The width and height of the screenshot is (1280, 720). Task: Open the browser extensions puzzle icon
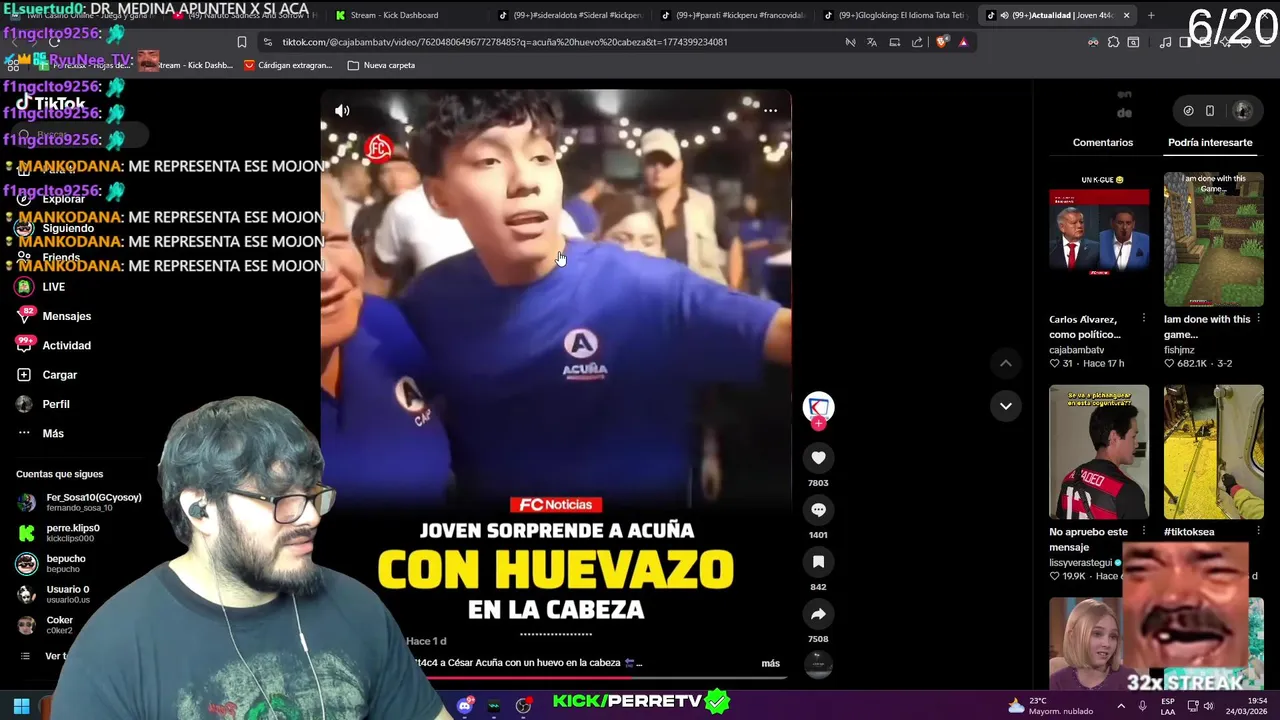(x=1113, y=42)
